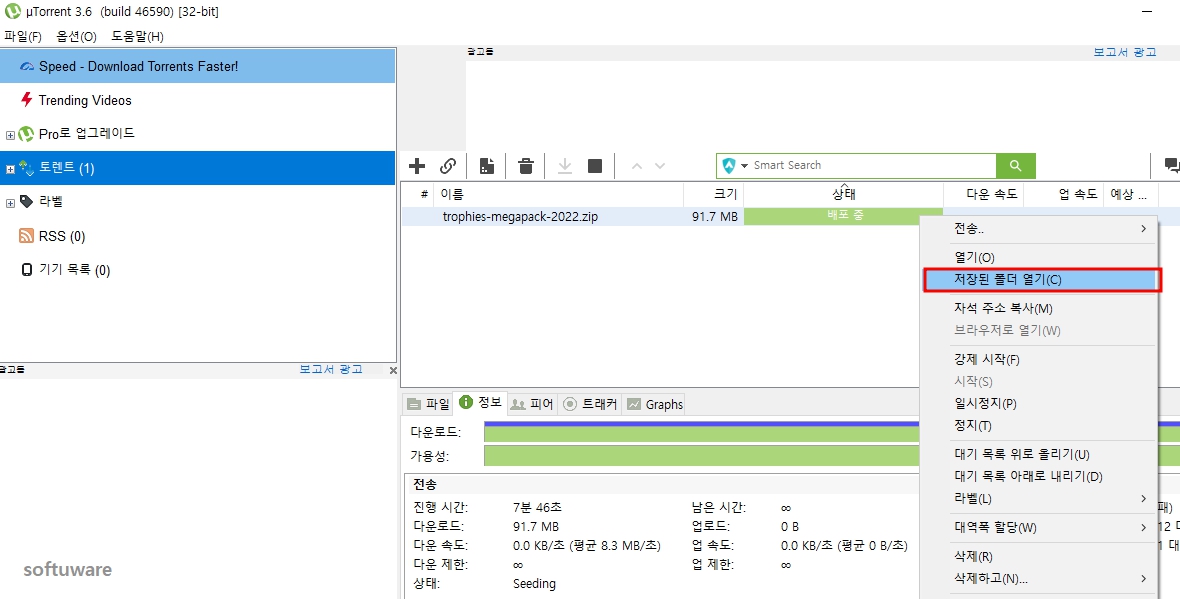The height and width of the screenshot is (599, 1180).
Task: Sort by the 다운 속도 column header
Action: (984, 194)
